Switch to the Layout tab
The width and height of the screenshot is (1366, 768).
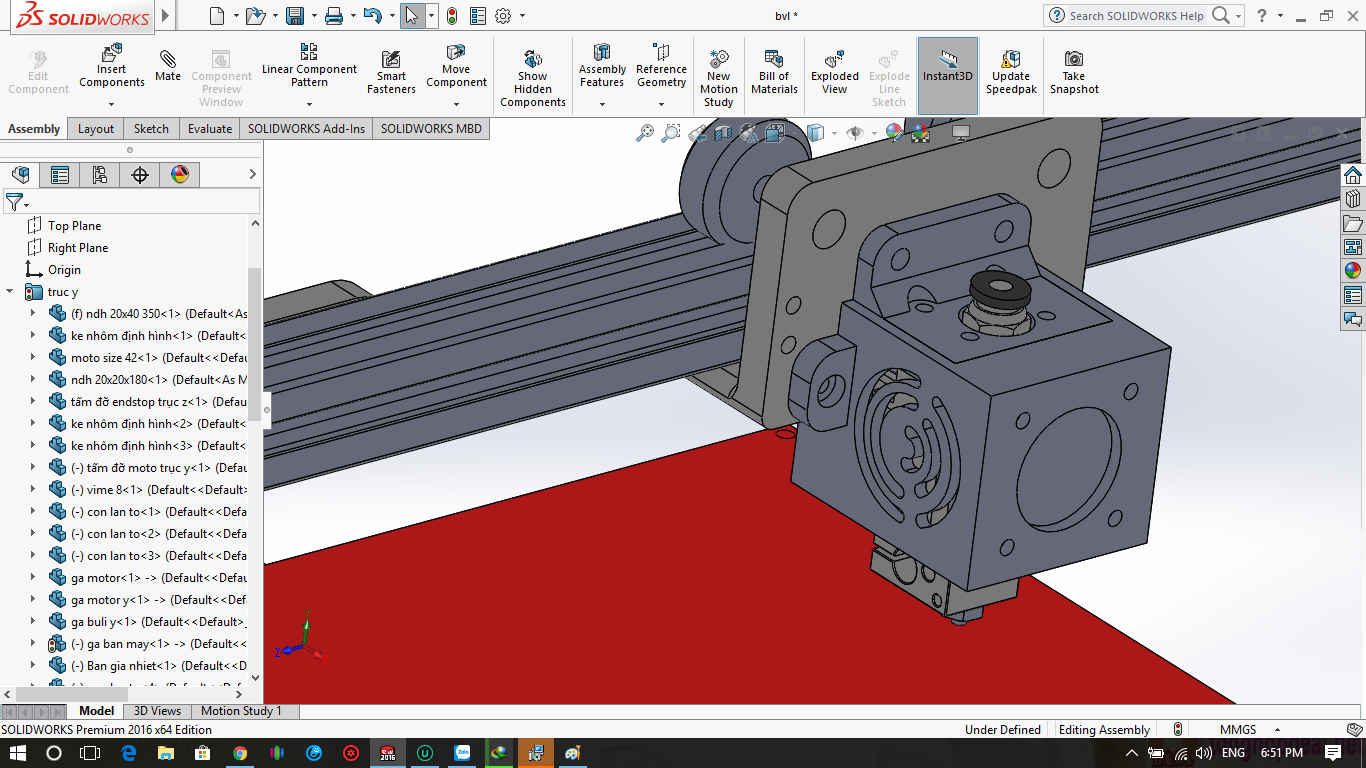coord(96,129)
